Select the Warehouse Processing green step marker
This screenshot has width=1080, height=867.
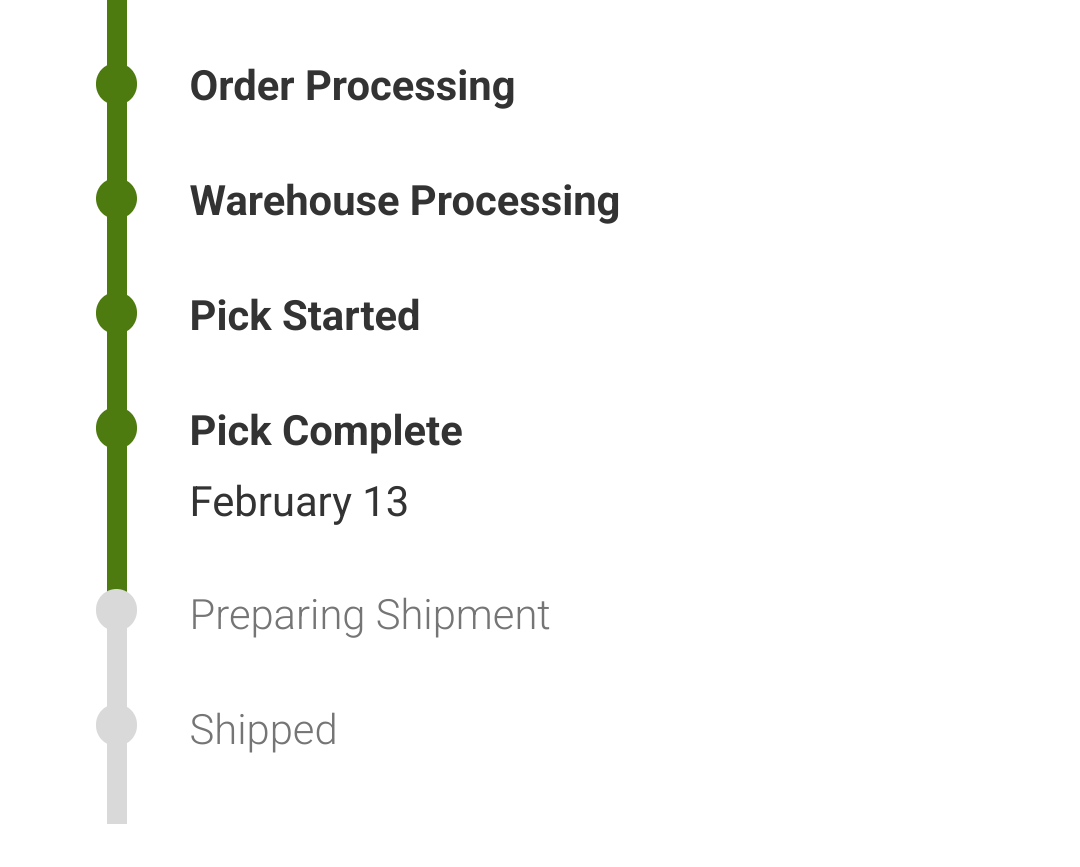pos(116,199)
